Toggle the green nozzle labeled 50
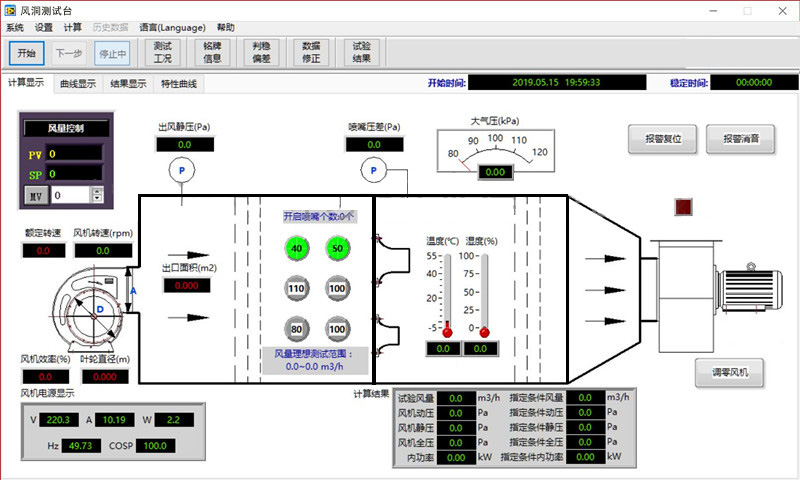800x480 pixels. pyautogui.click(x=337, y=247)
